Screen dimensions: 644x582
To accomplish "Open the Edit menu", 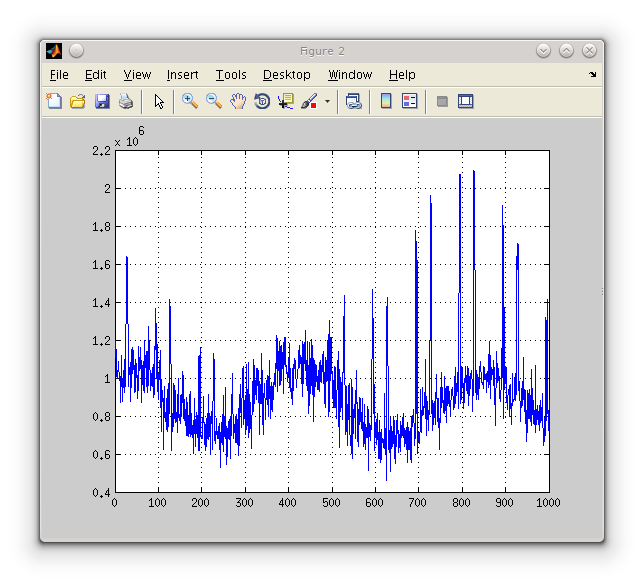I will 96,75.
